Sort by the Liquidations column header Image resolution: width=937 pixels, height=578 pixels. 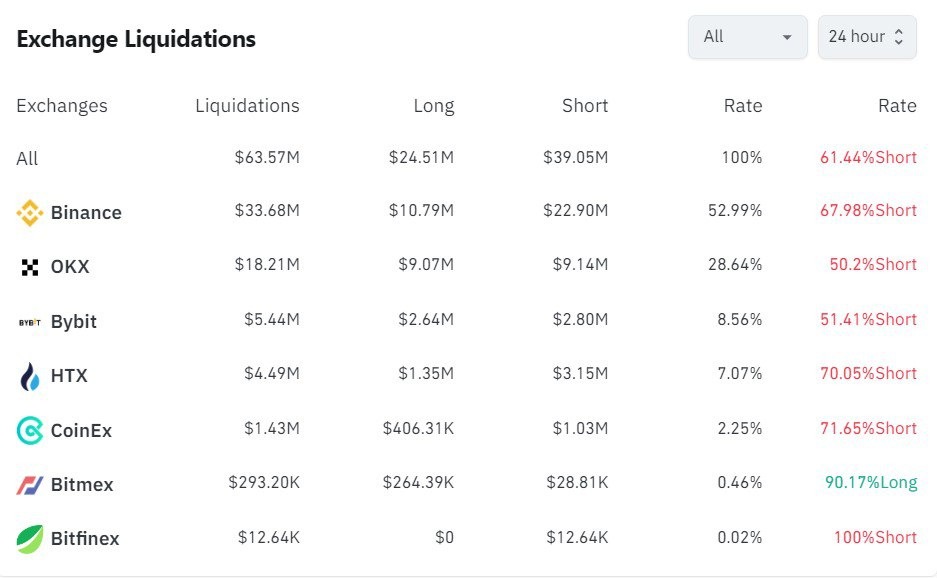(247, 106)
